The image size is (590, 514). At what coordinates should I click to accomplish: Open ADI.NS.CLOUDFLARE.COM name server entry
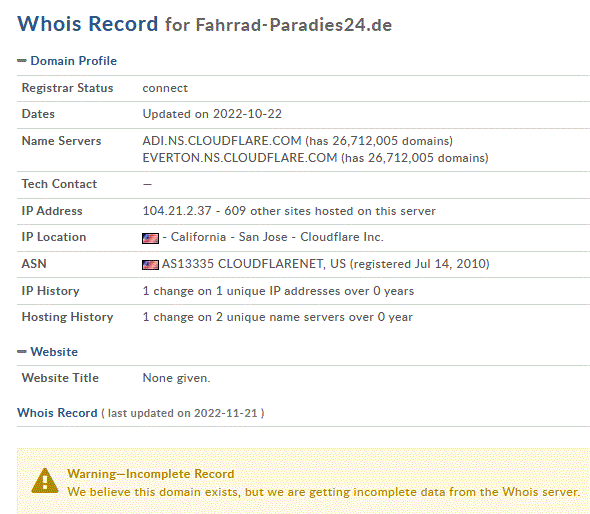tap(222, 141)
